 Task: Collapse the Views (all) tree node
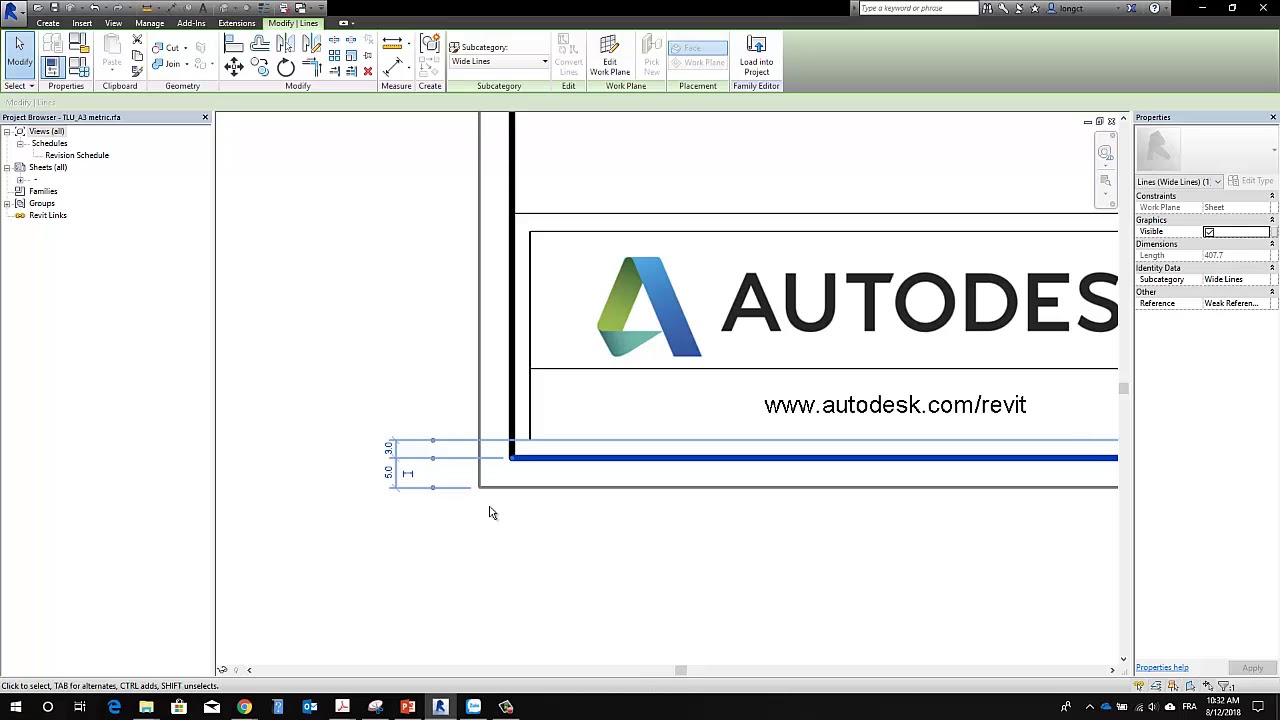(x=7, y=131)
